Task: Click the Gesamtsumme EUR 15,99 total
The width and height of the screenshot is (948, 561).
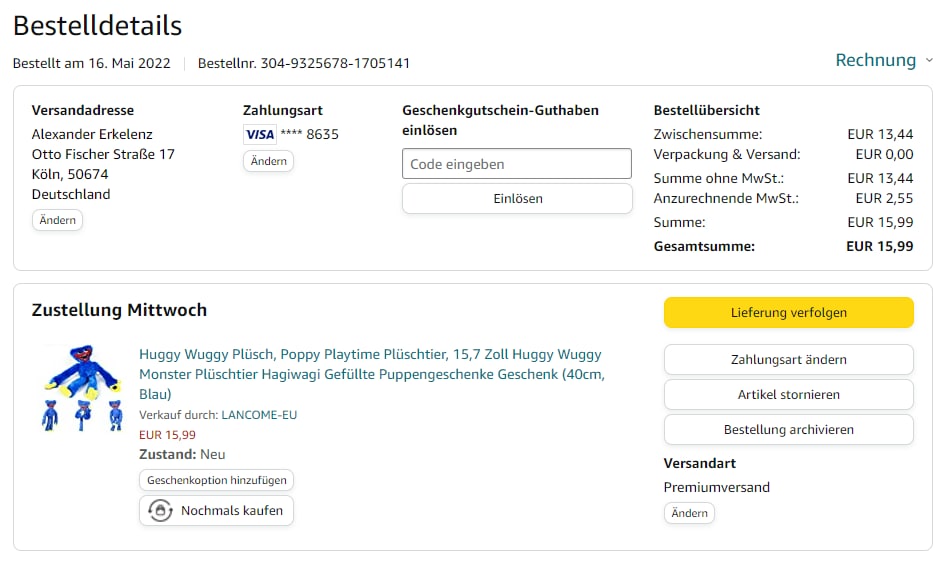Action: pyautogui.click(x=879, y=246)
